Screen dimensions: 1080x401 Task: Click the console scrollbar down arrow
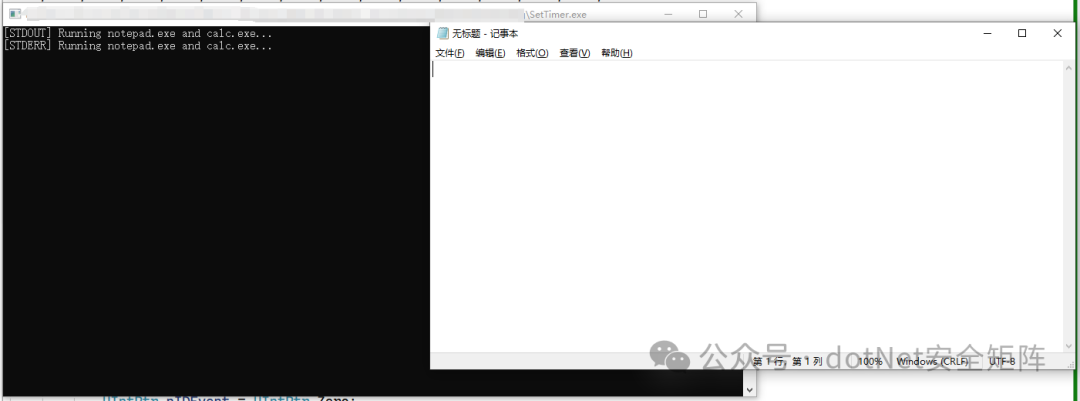click(749, 390)
